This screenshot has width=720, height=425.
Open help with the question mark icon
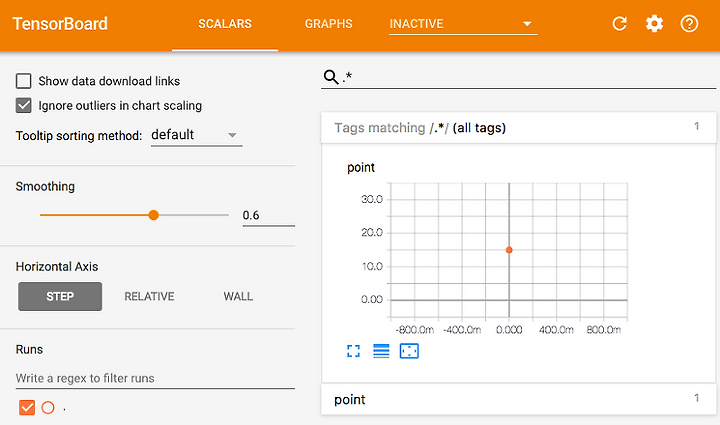tap(689, 23)
